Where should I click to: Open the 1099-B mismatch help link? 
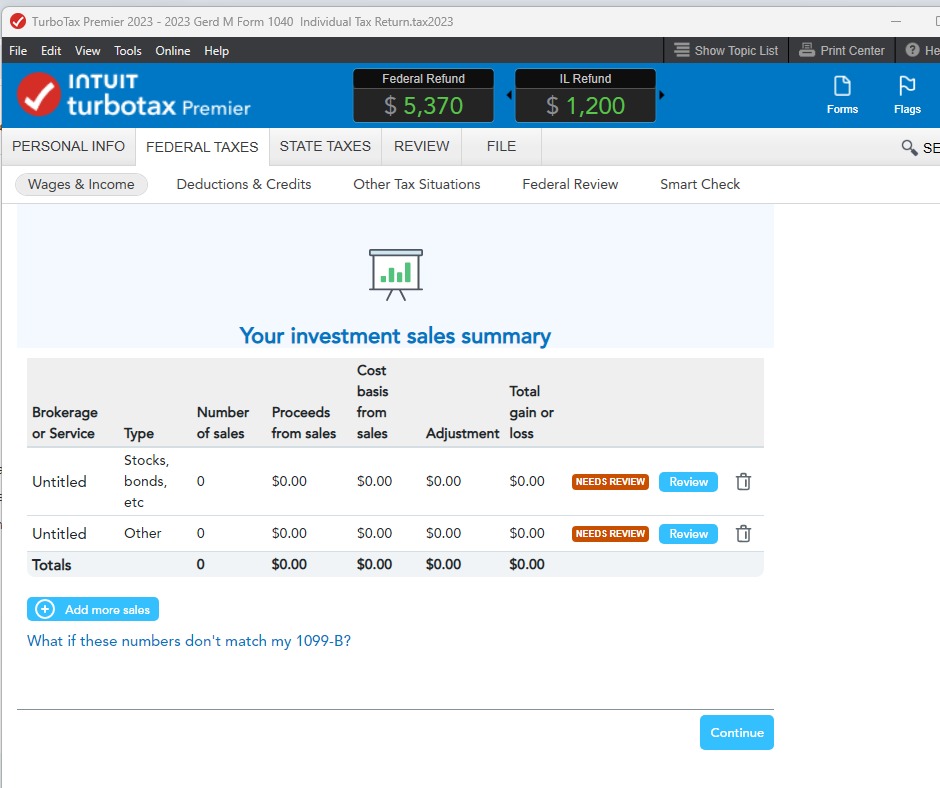pyautogui.click(x=189, y=641)
